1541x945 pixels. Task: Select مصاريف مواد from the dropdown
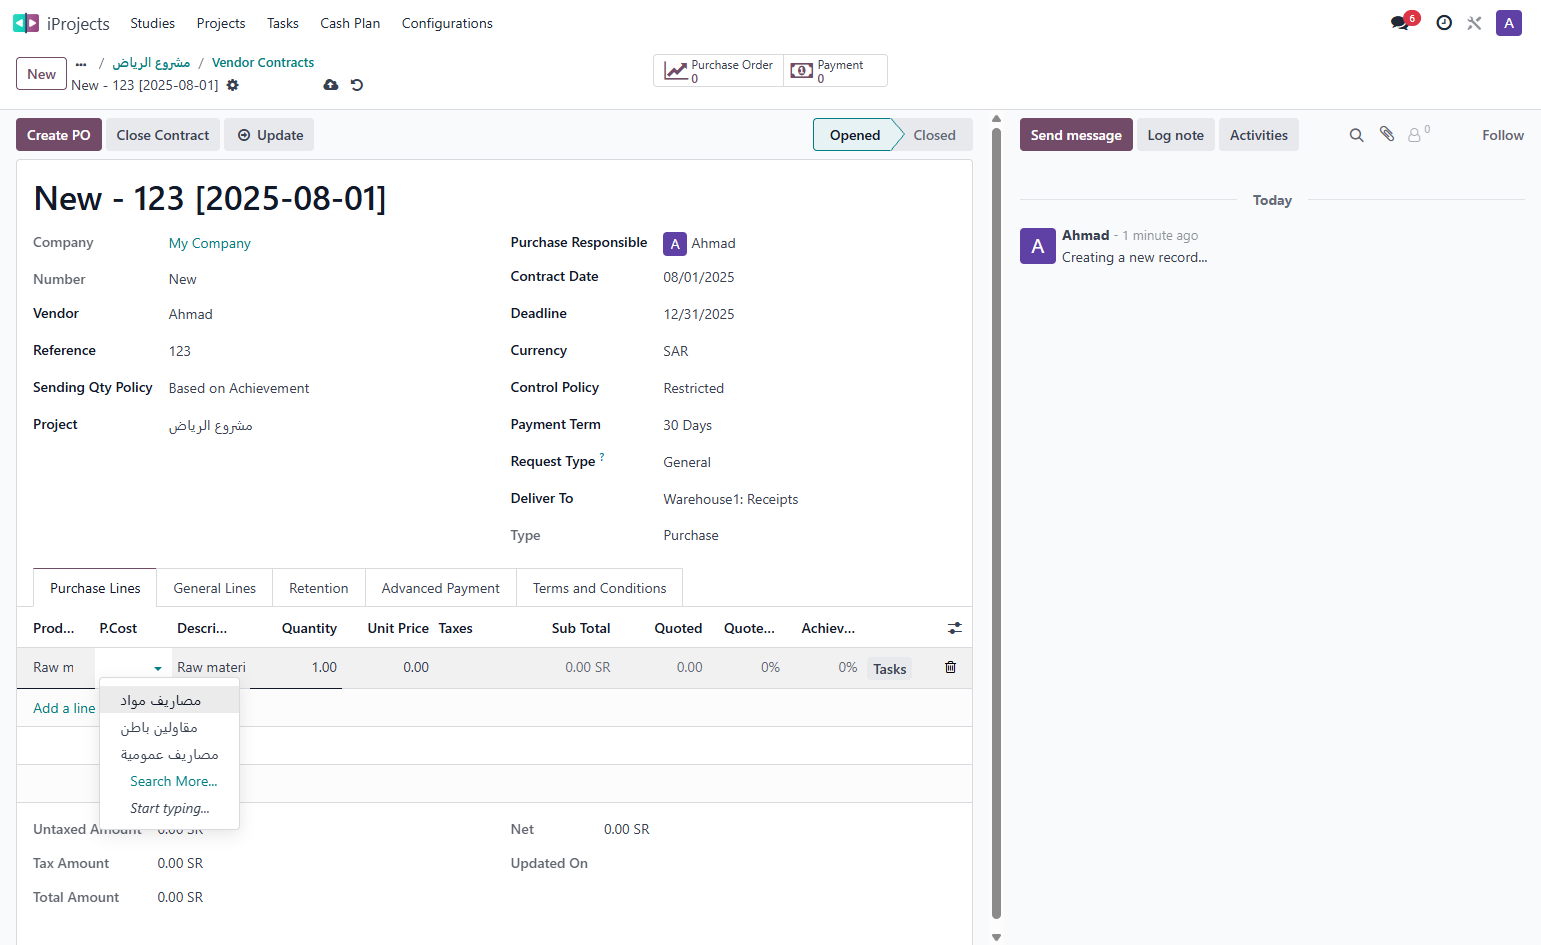169,700
